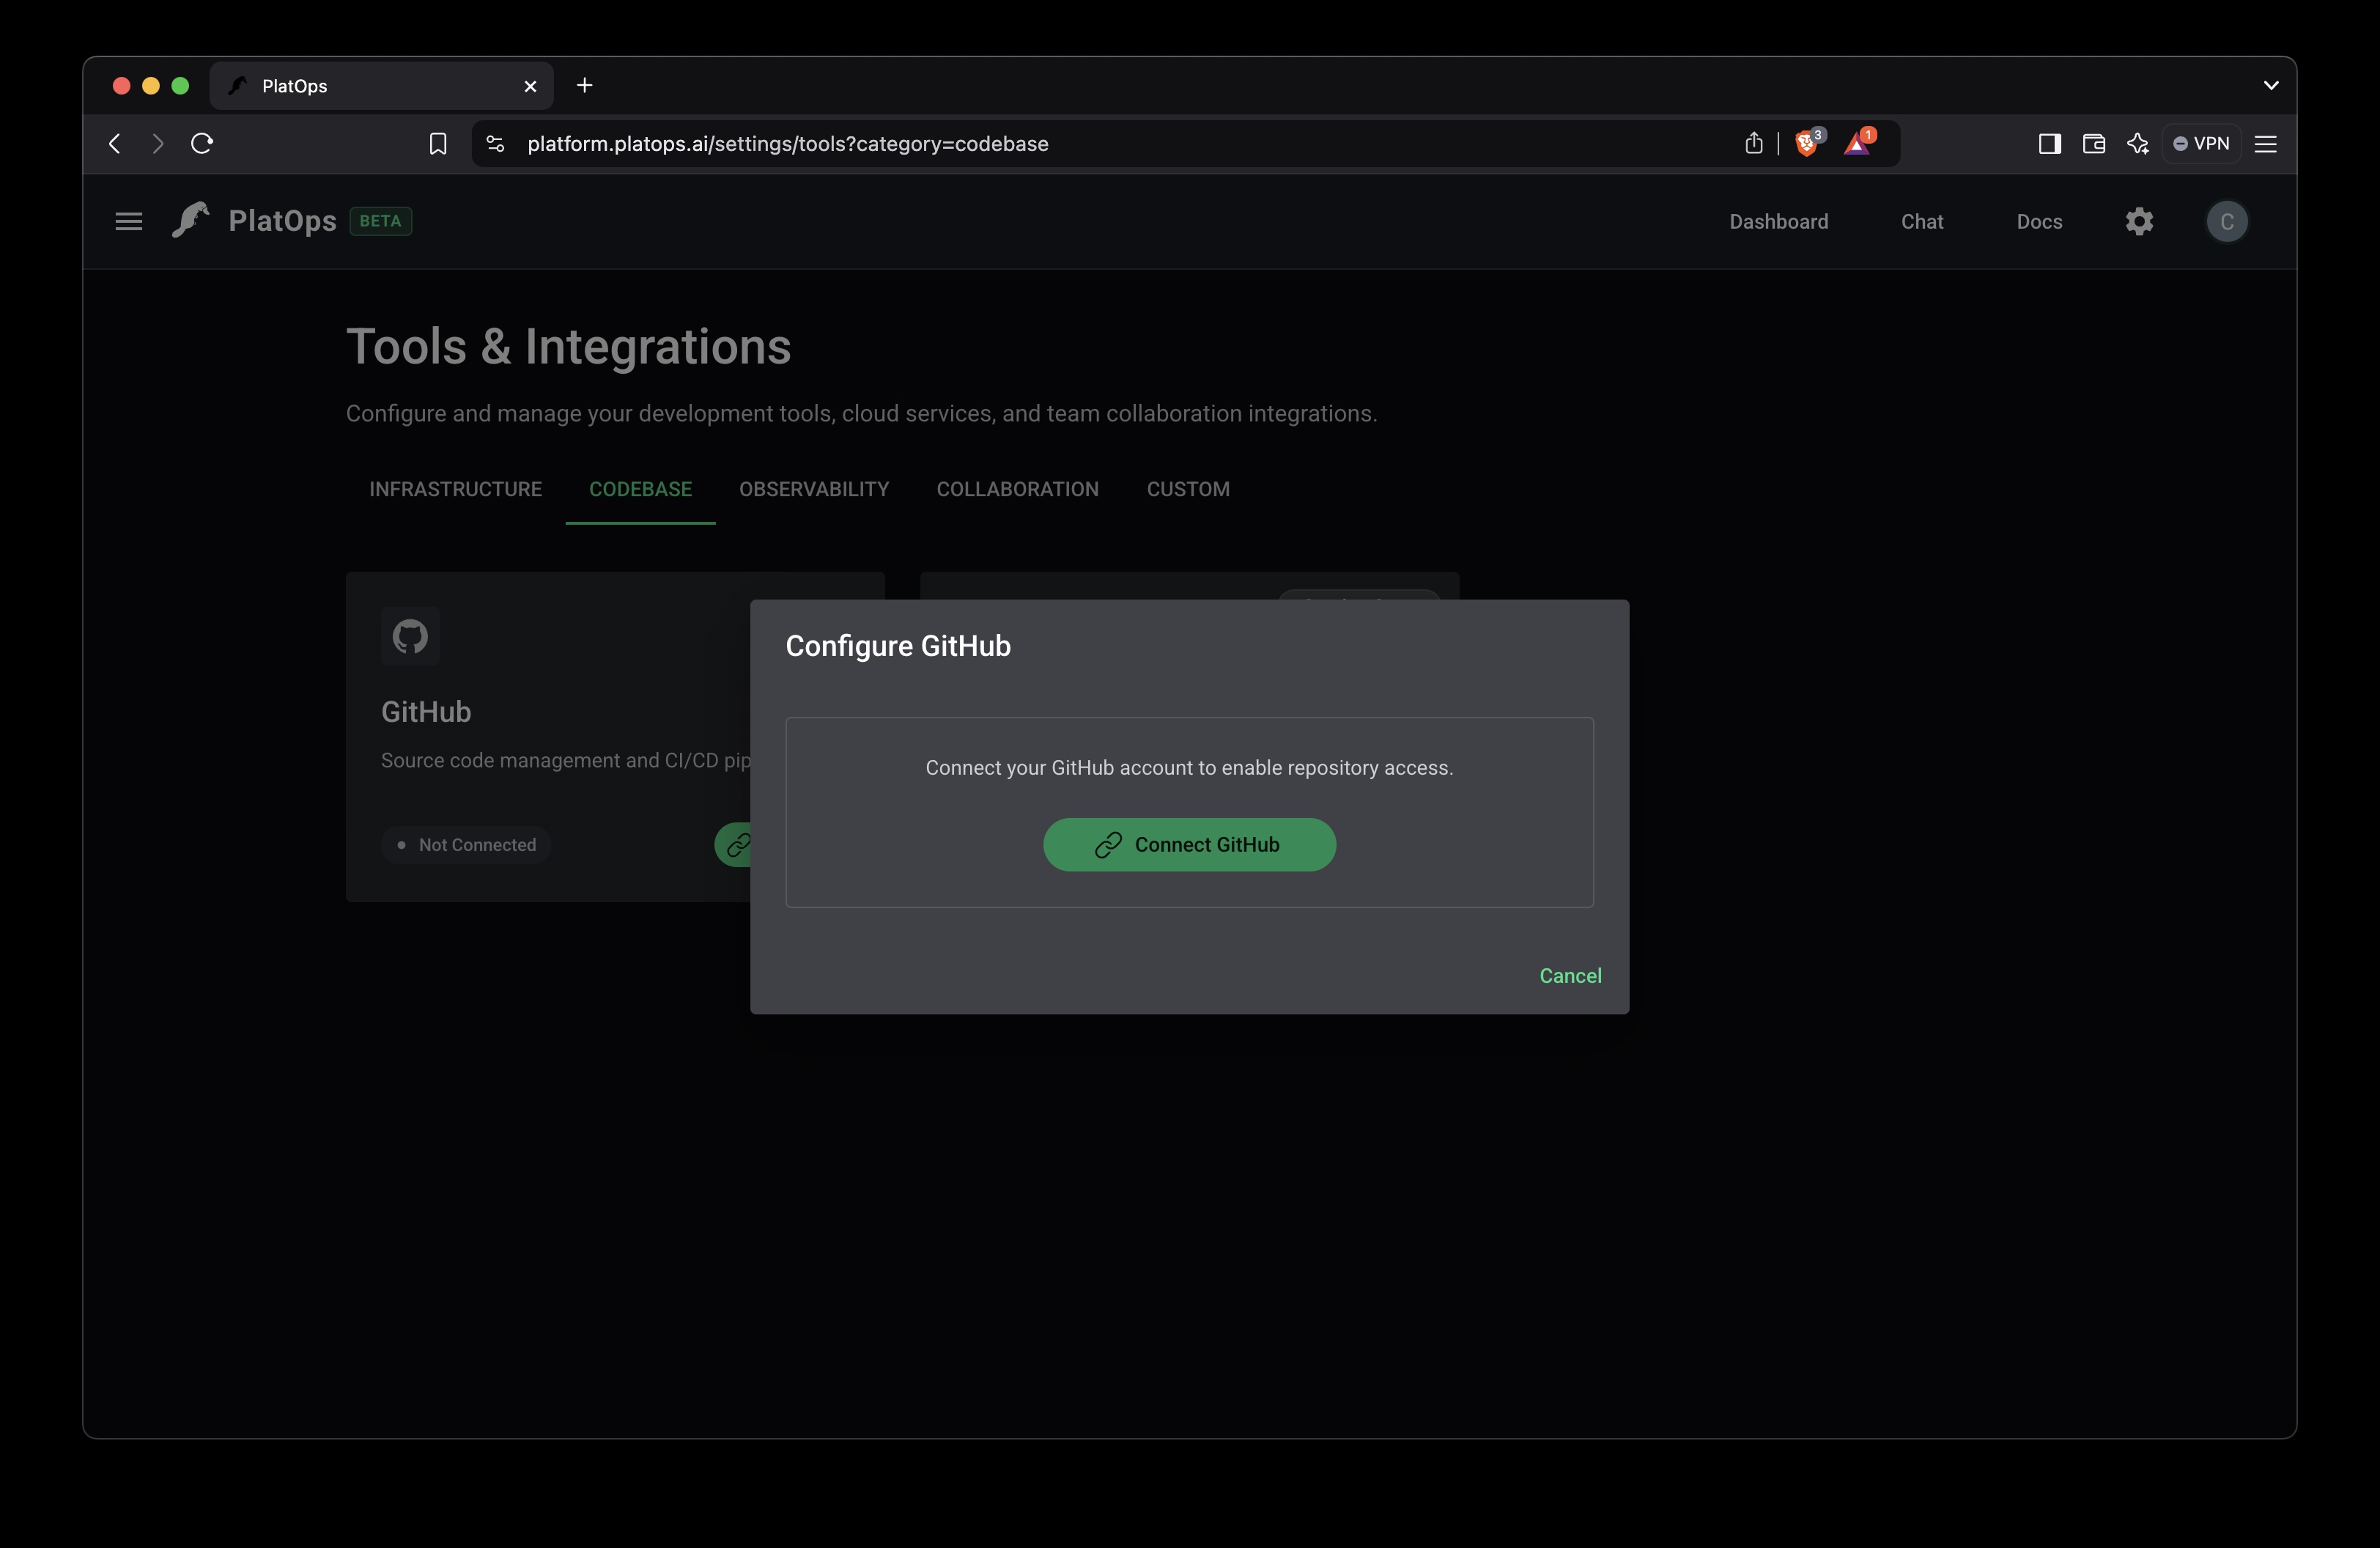Click the PlatOps logo icon
The height and width of the screenshot is (1548, 2380).
click(190, 220)
